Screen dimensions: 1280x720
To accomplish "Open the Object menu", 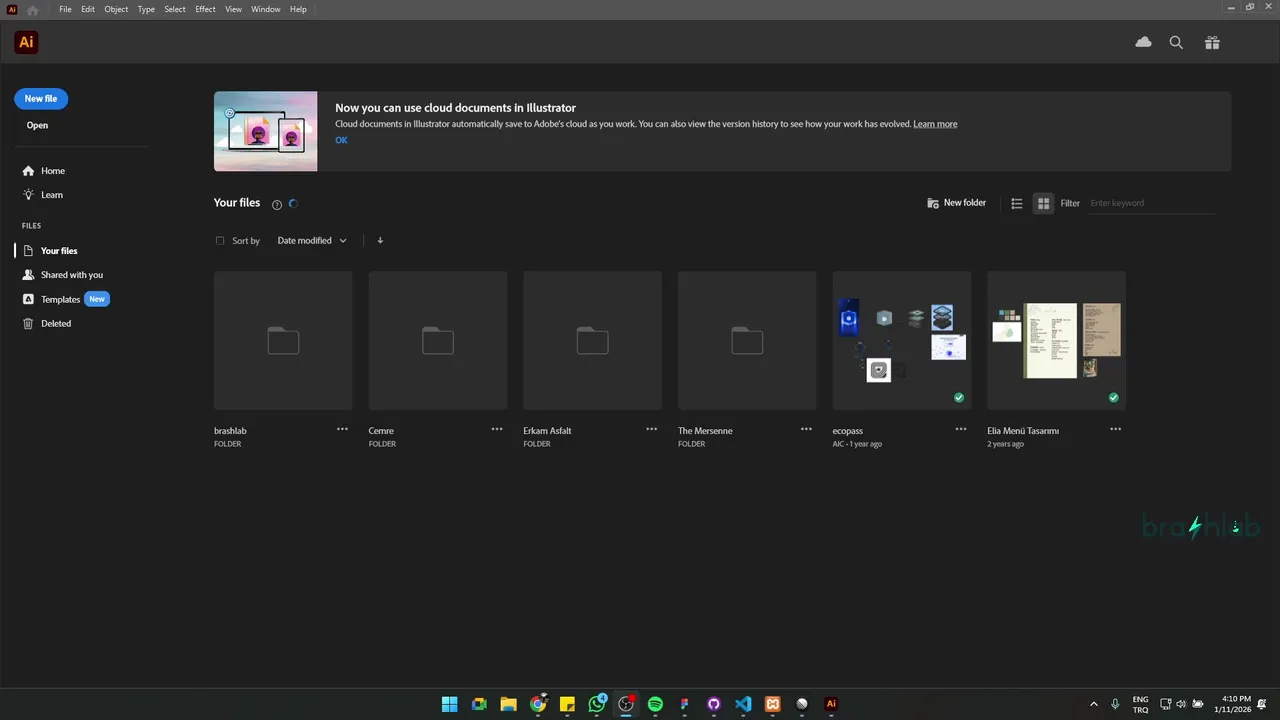I will [116, 9].
